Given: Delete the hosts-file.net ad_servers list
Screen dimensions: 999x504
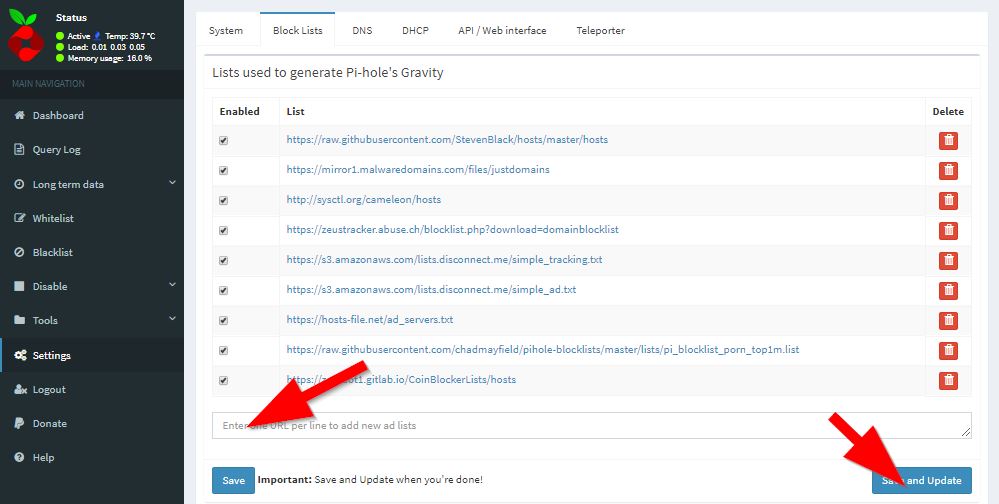Looking at the screenshot, I should click(948, 320).
